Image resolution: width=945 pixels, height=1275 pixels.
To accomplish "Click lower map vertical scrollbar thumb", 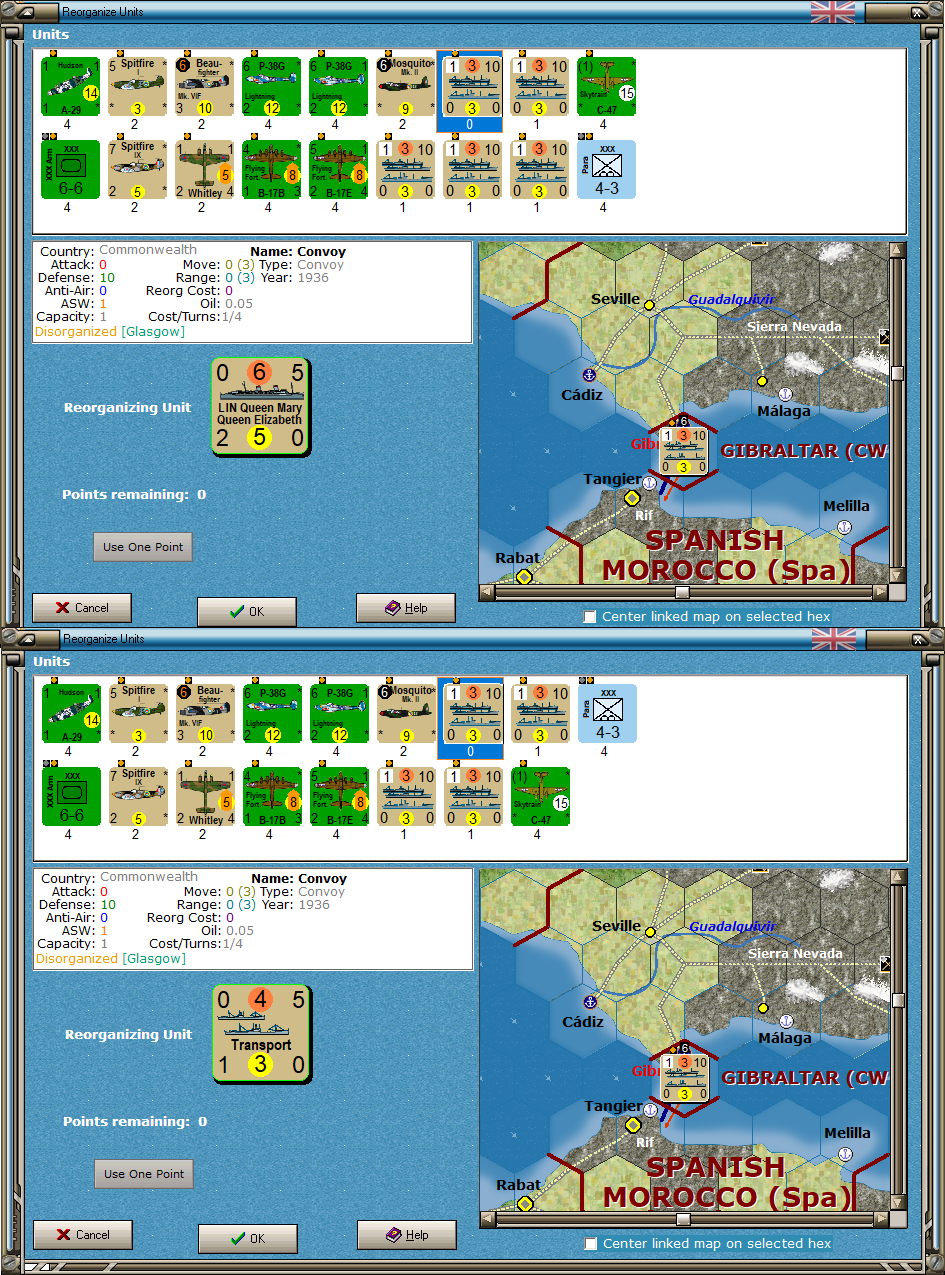I will pos(897,1000).
